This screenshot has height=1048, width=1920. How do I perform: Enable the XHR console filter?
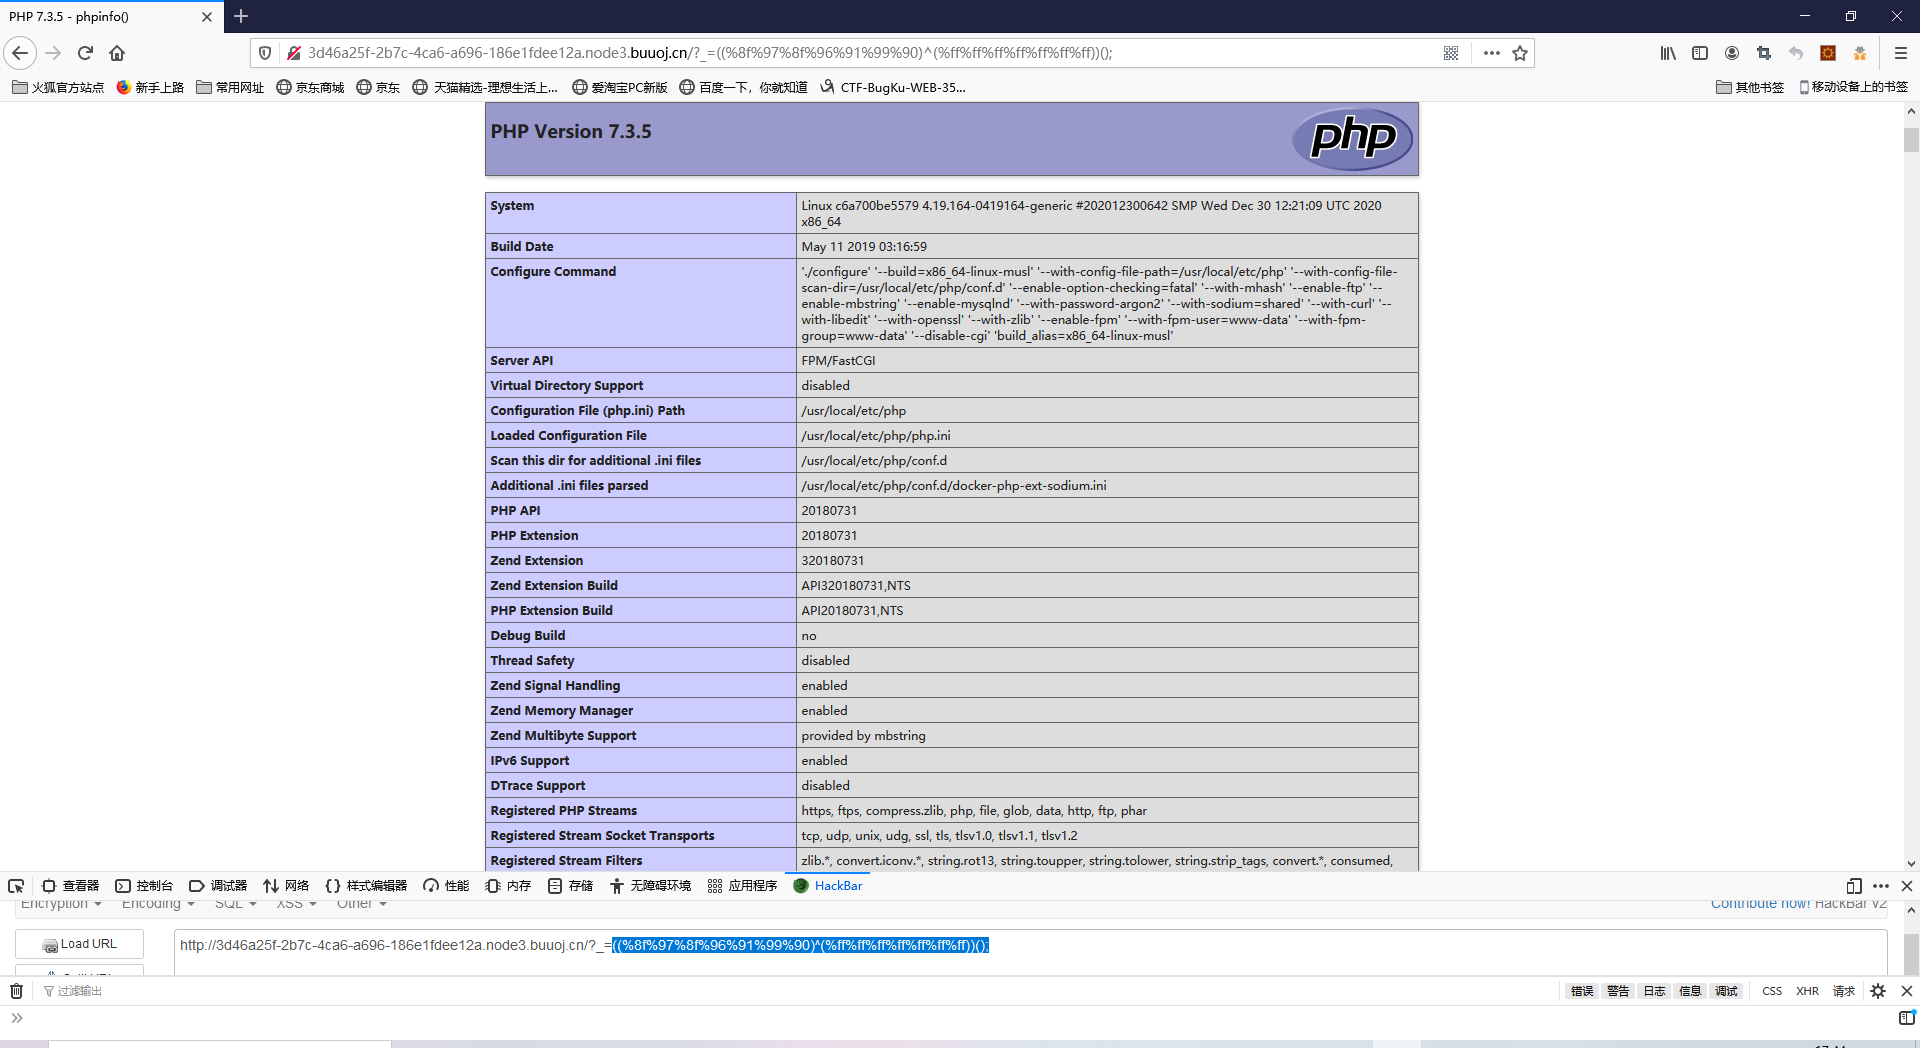point(1807,990)
